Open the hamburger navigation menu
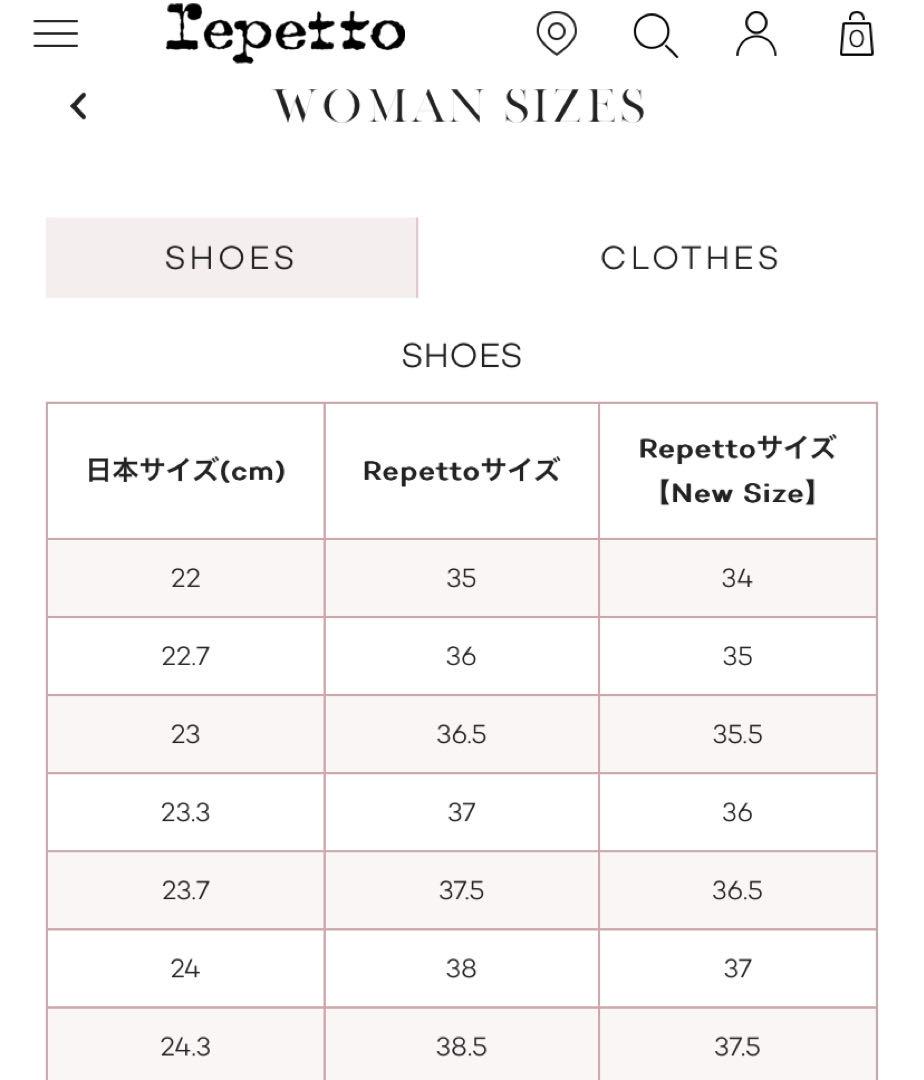 pos(56,33)
